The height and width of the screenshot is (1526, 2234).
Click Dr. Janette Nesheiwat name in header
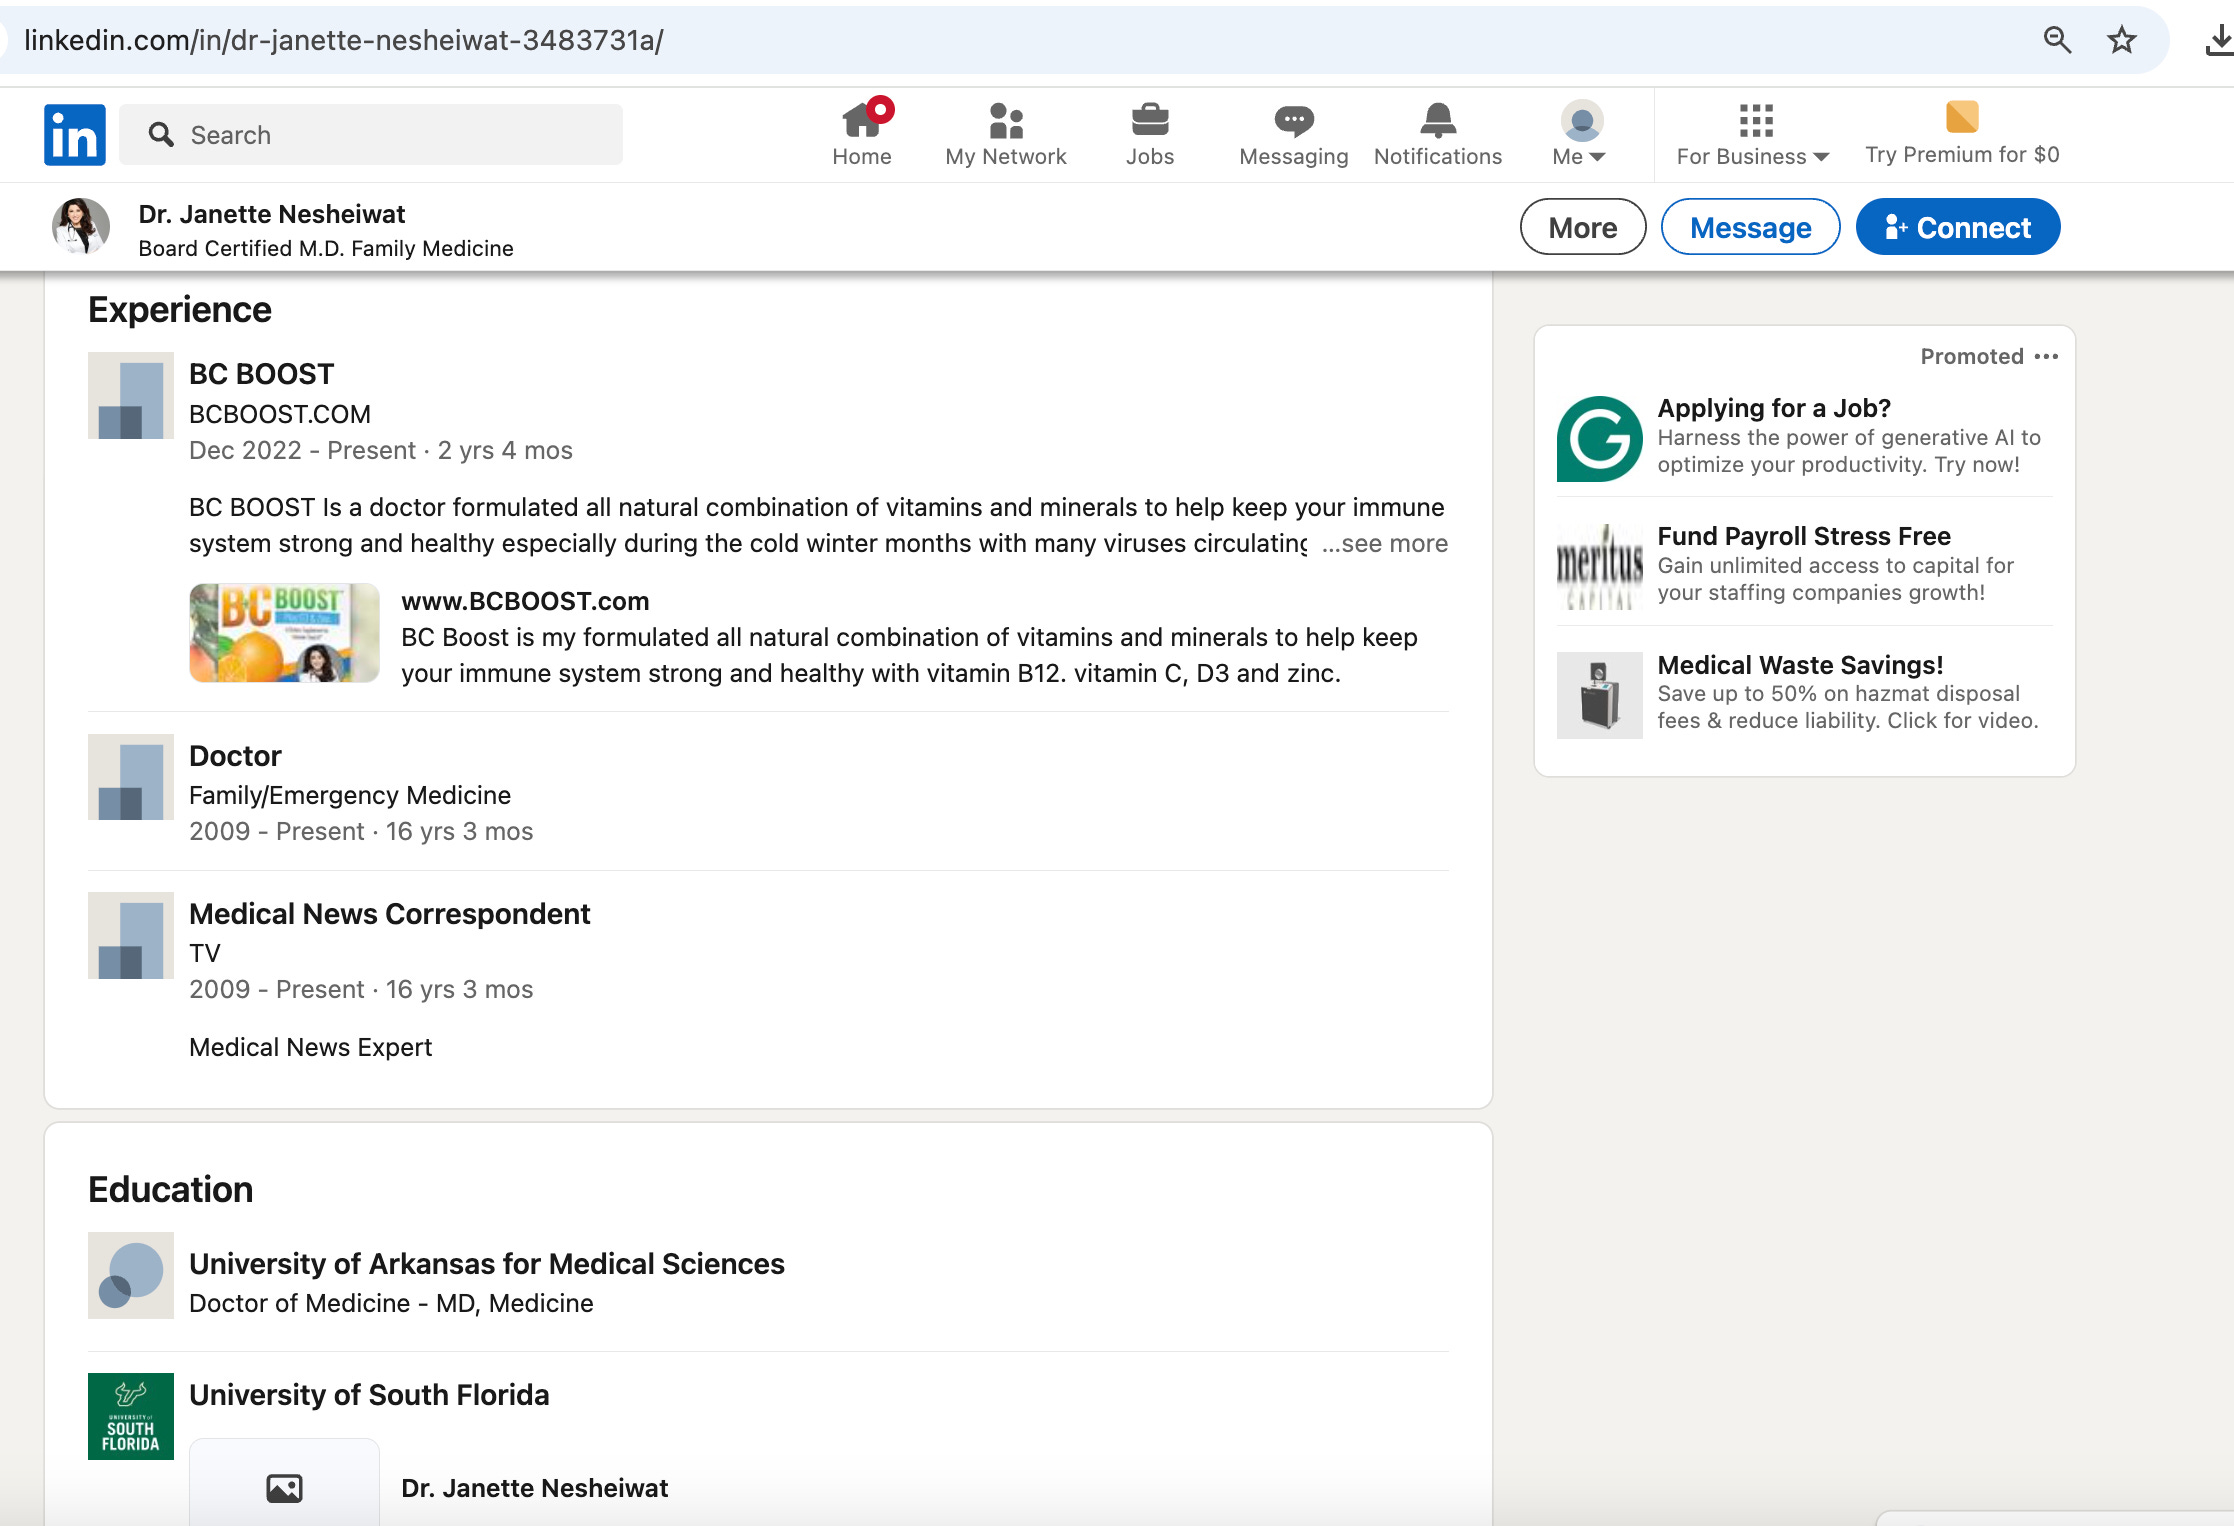click(x=272, y=214)
